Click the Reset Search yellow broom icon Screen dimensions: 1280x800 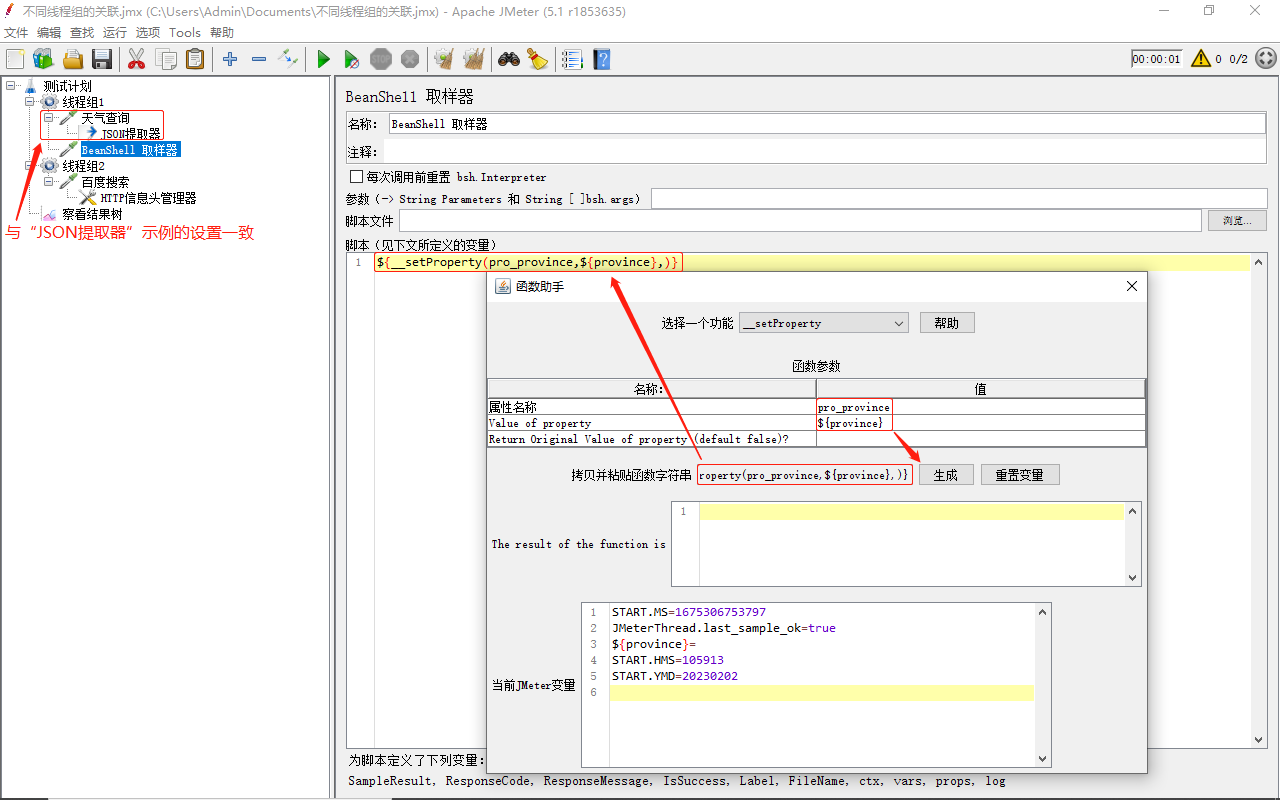click(538, 59)
